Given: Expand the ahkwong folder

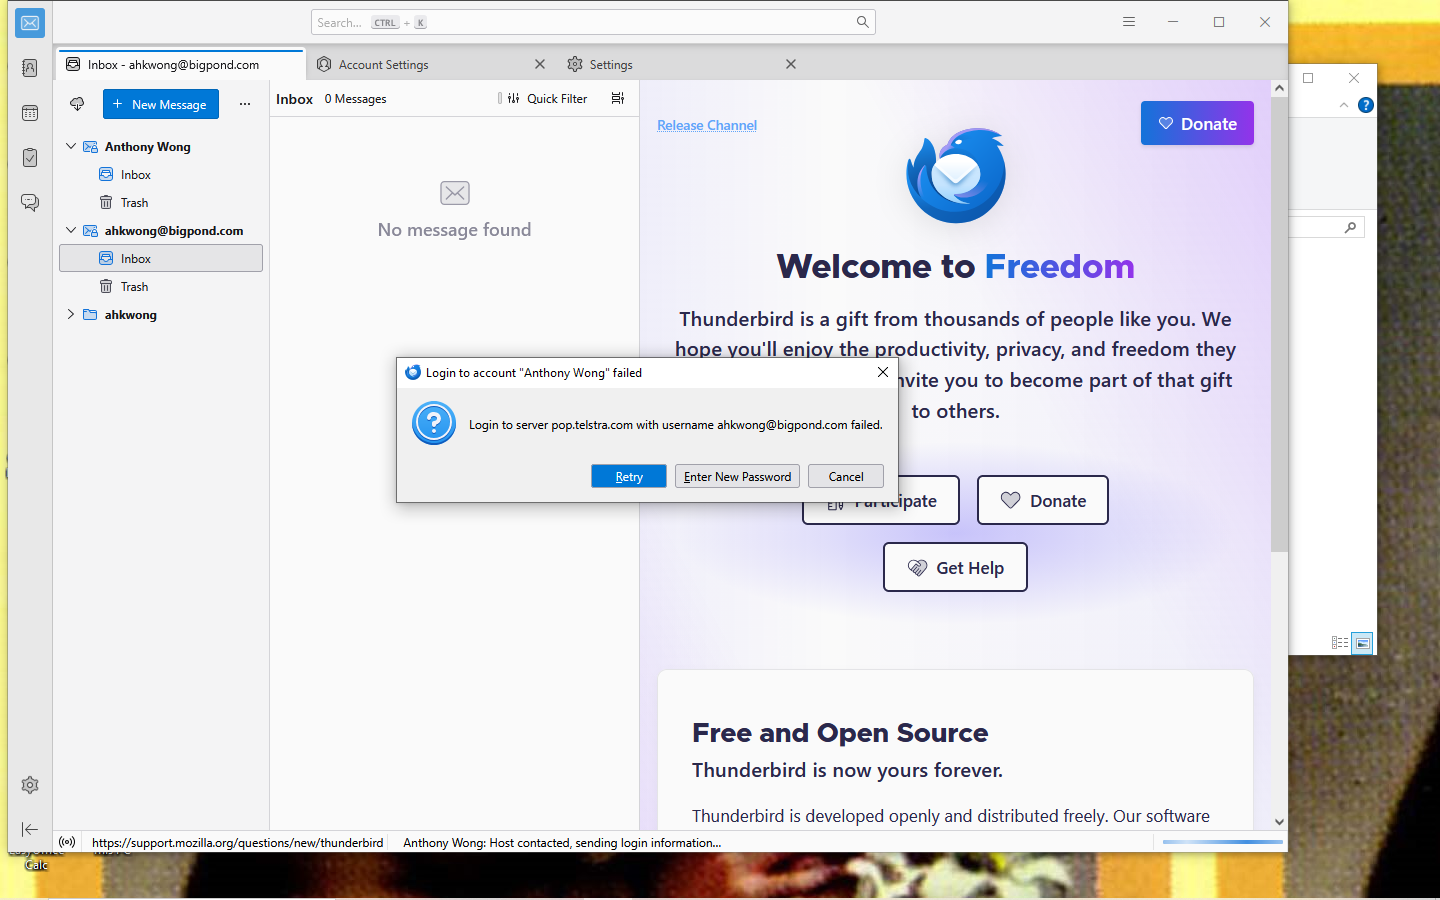Looking at the screenshot, I should [x=71, y=314].
